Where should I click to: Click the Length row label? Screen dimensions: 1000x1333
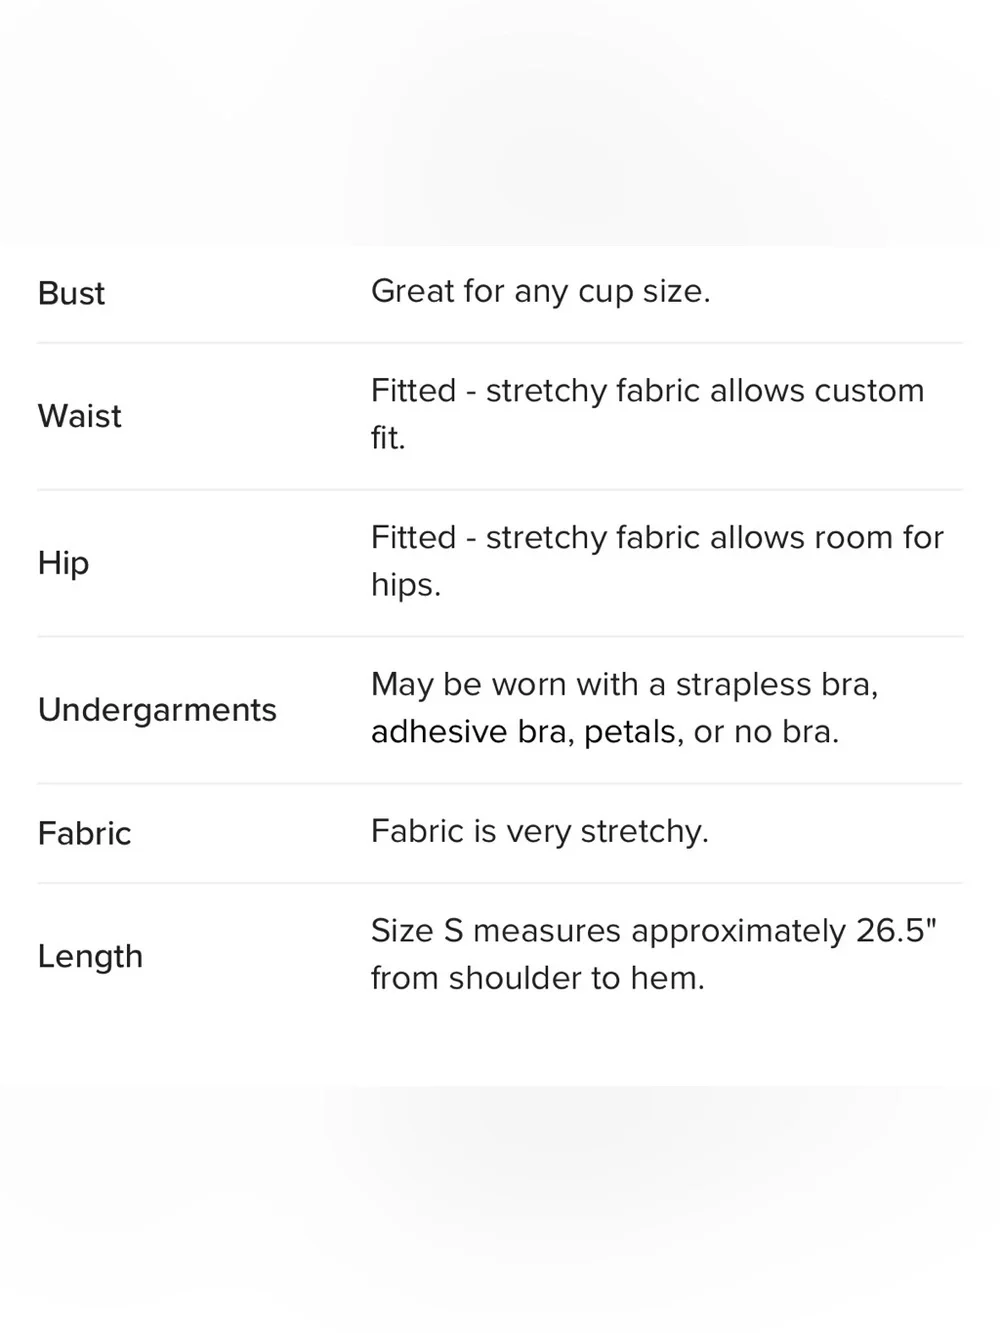(x=90, y=957)
